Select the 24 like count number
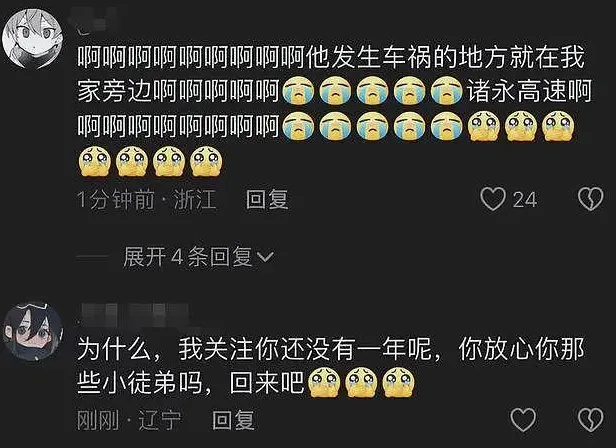 point(524,200)
